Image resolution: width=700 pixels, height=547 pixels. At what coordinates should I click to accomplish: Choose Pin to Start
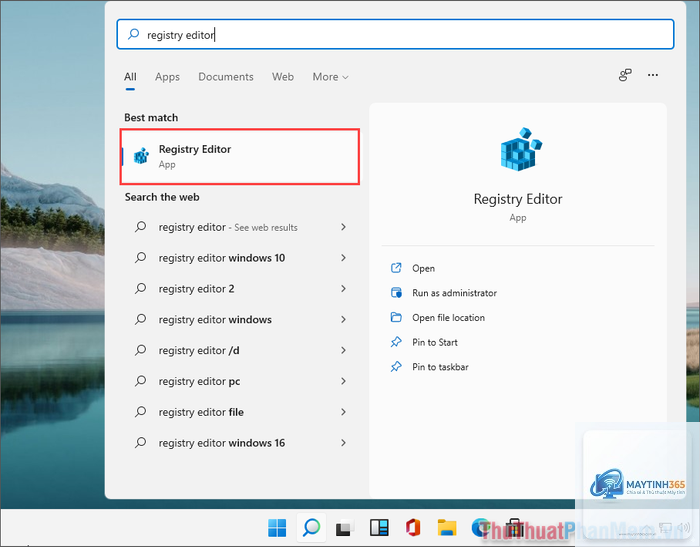coord(435,342)
